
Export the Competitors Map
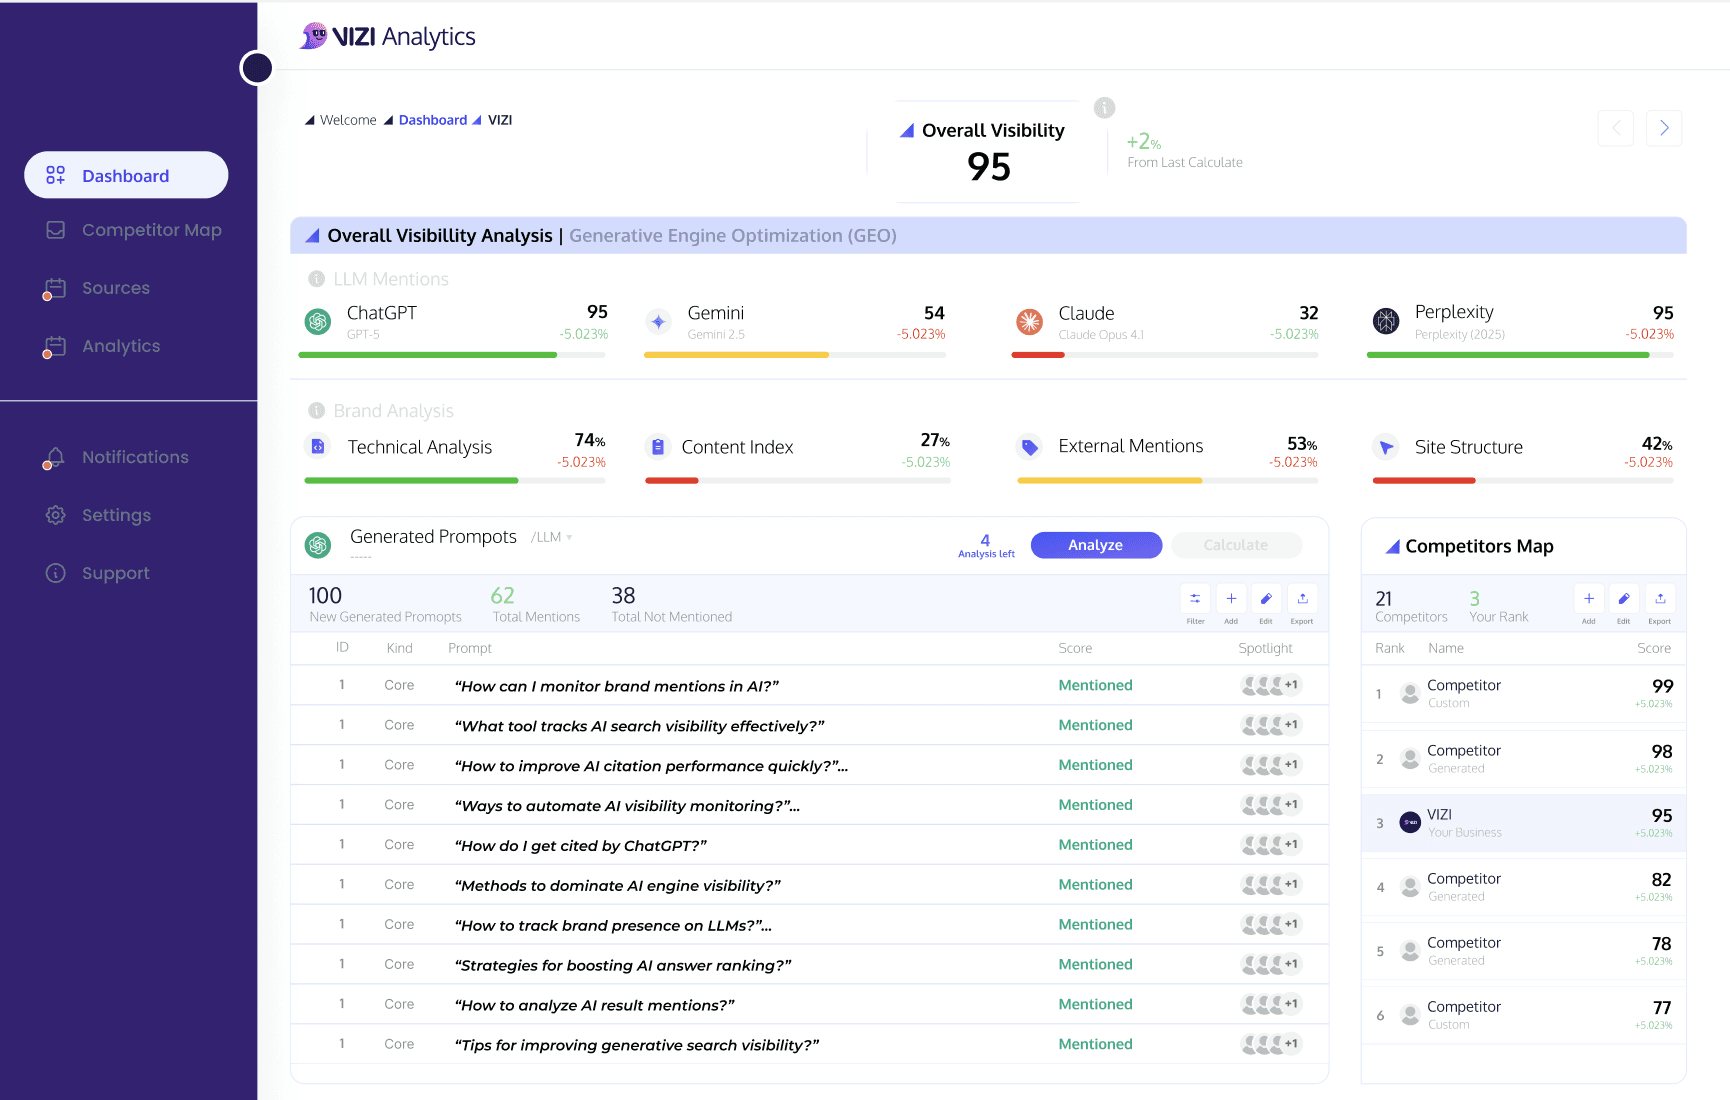1660,599
